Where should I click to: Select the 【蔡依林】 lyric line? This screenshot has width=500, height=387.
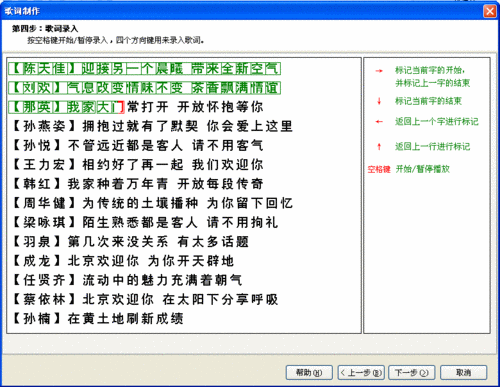(x=144, y=299)
